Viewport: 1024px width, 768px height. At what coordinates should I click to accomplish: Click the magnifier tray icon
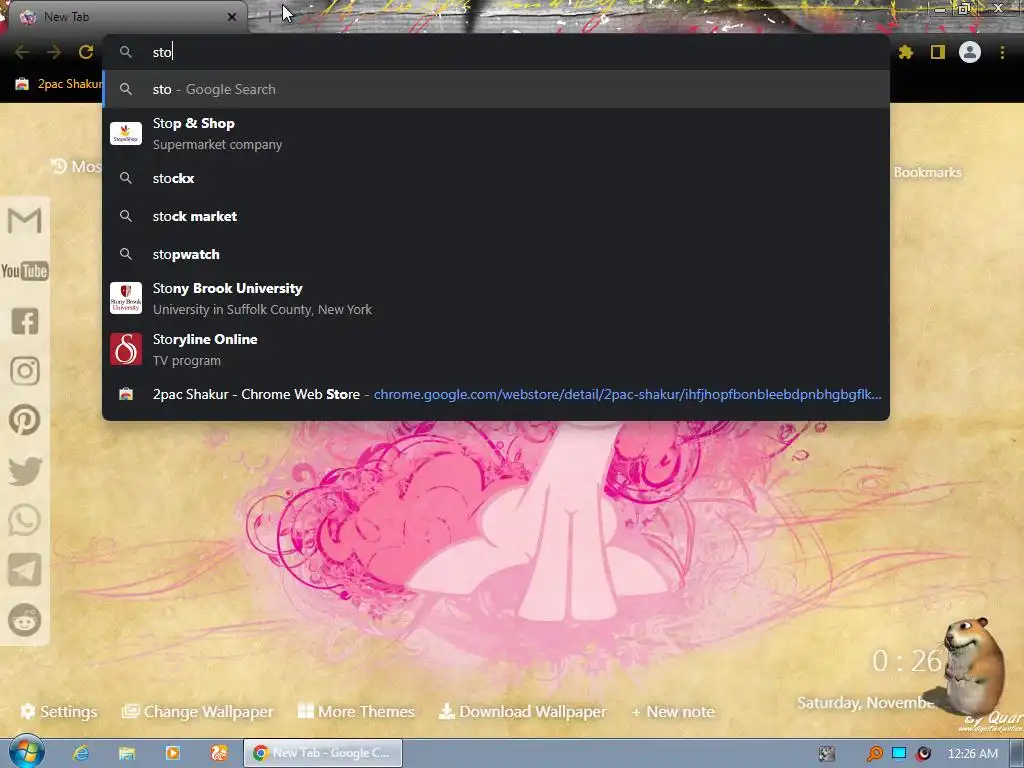point(874,754)
